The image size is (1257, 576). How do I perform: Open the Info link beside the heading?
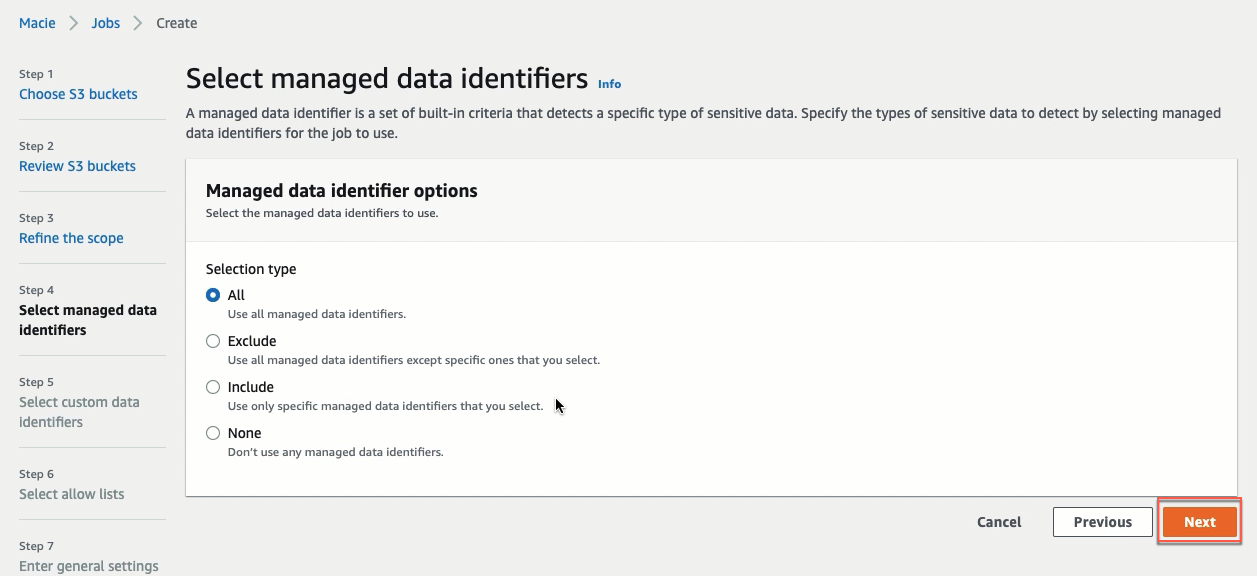(x=609, y=84)
